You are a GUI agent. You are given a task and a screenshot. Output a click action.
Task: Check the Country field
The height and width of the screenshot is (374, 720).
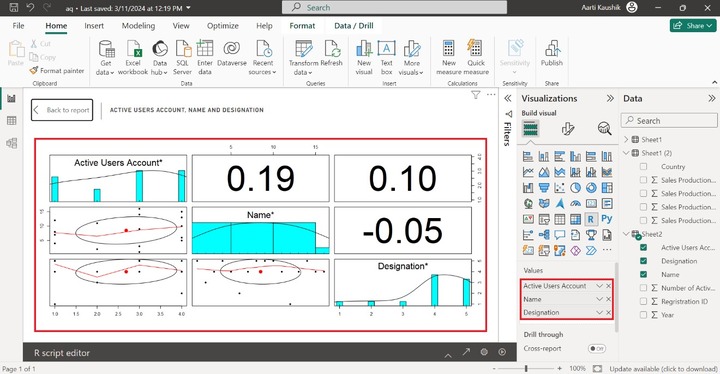pyautogui.click(x=643, y=166)
